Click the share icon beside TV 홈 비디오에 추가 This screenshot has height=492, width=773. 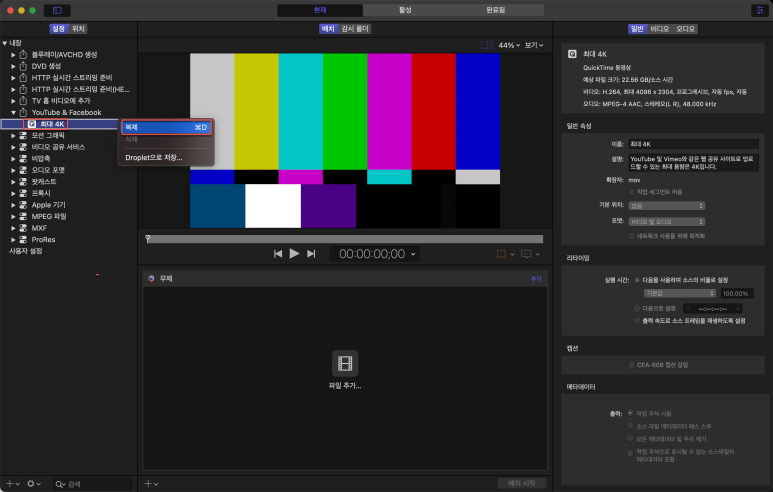[23, 101]
